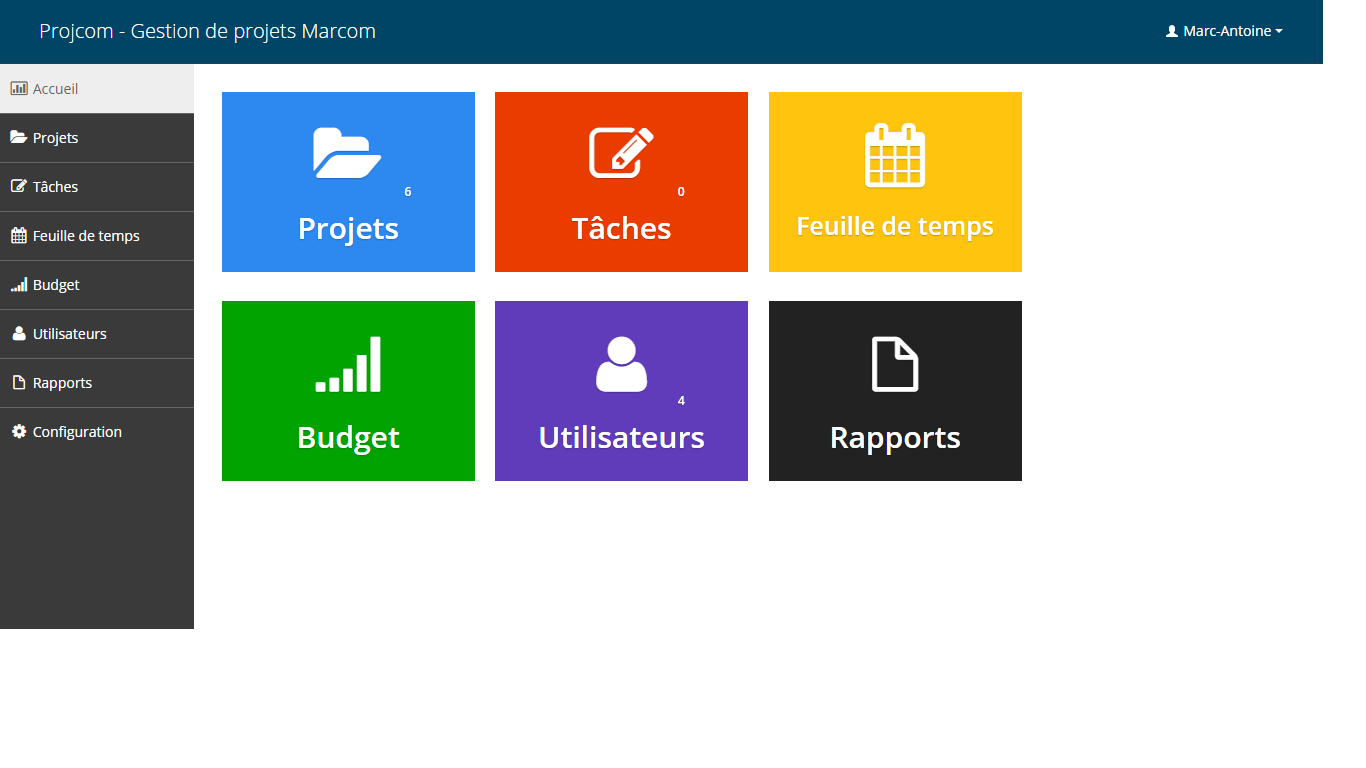Click the open-folder icon beside Projets in sidebar
The image size is (1366, 768).
(x=19, y=138)
